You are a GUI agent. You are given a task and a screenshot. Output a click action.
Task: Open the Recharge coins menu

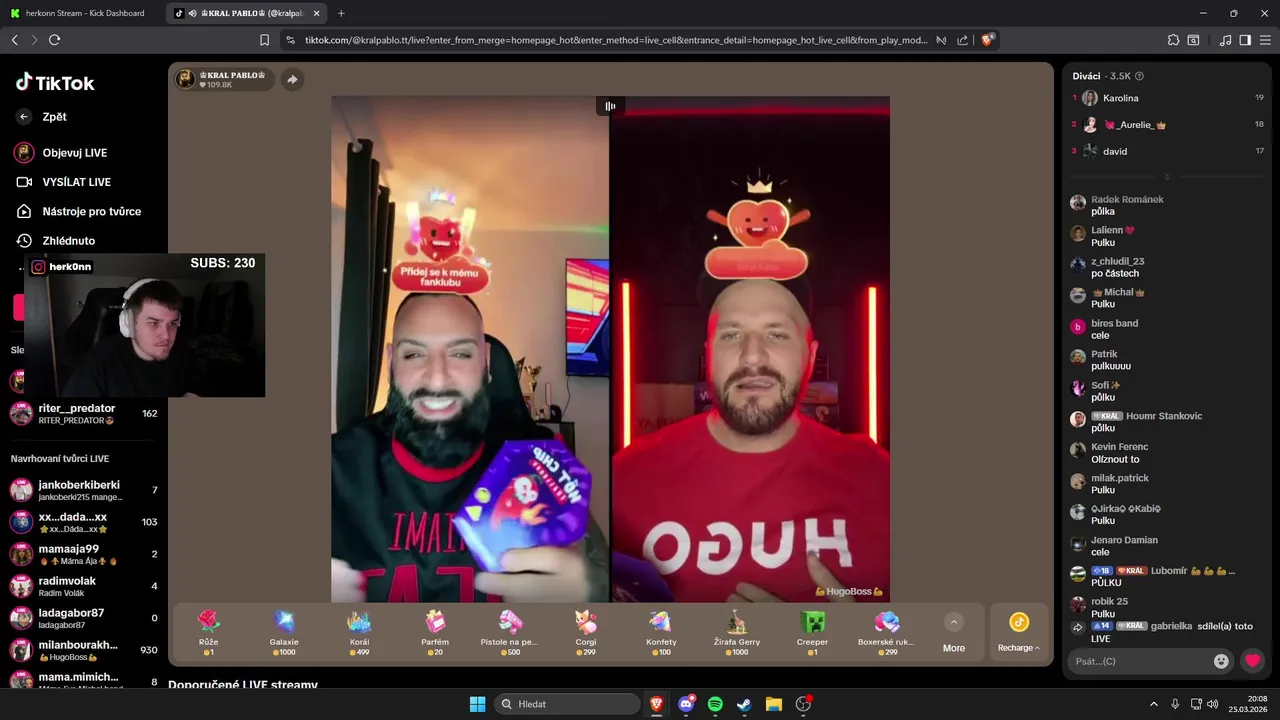coord(1018,633)
